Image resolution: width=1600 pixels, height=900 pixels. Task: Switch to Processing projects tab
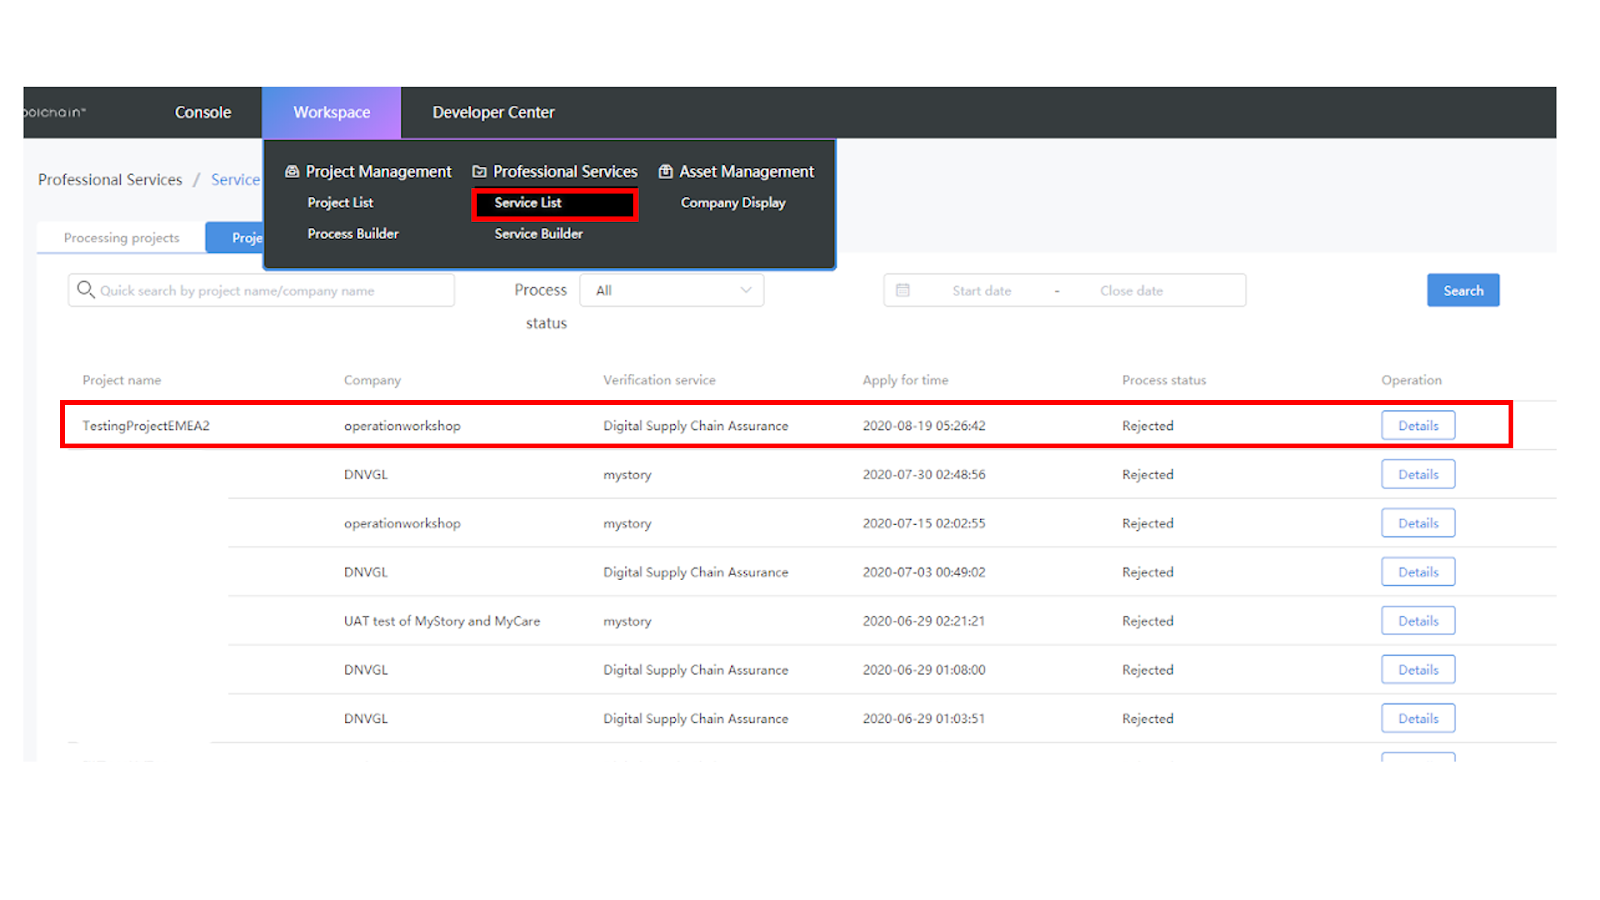[122, 238]
